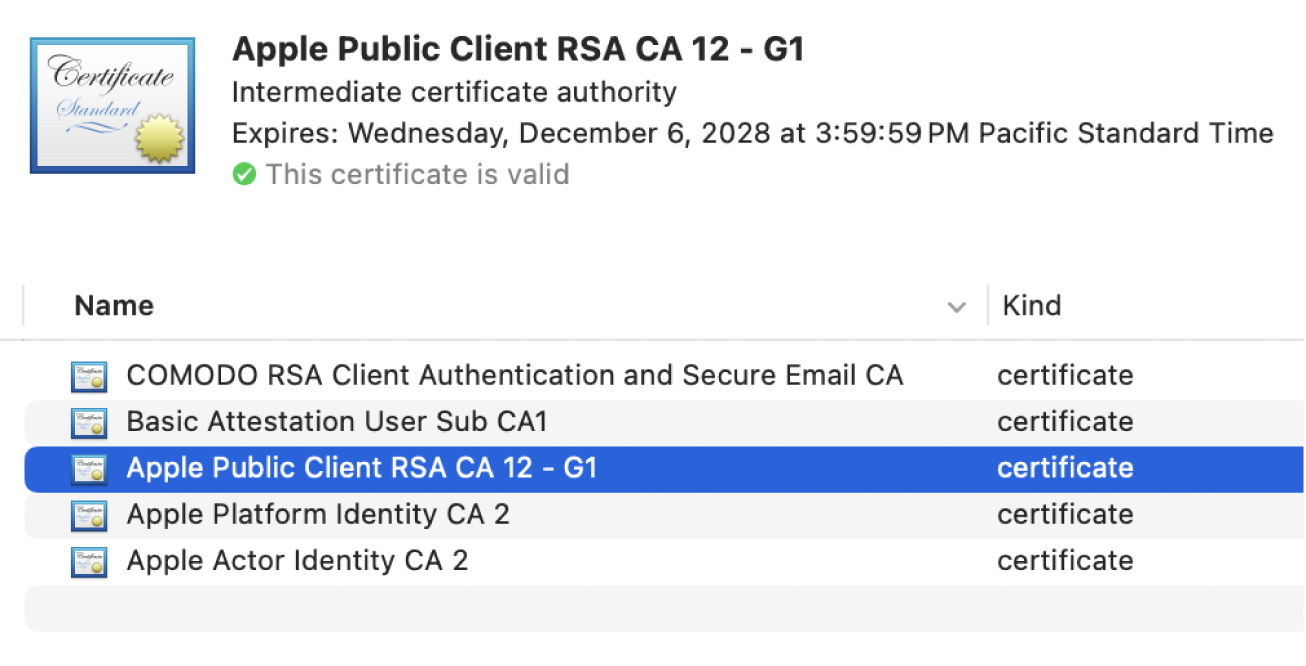Toggle sort order using Name column chevron

click(957, 307)
